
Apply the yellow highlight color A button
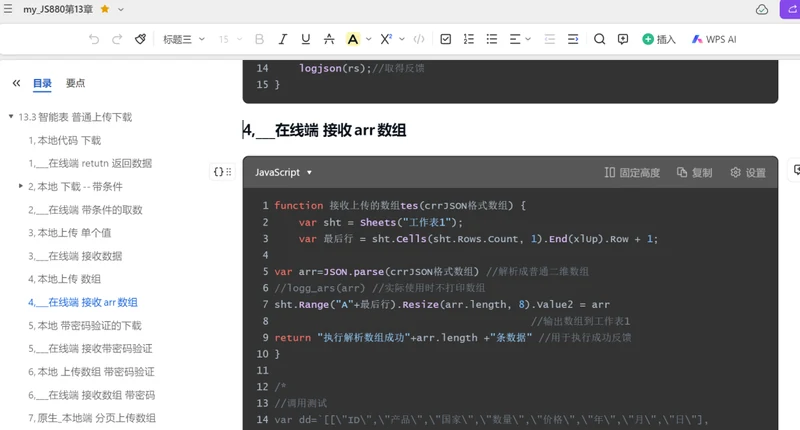tap(353, 39)
